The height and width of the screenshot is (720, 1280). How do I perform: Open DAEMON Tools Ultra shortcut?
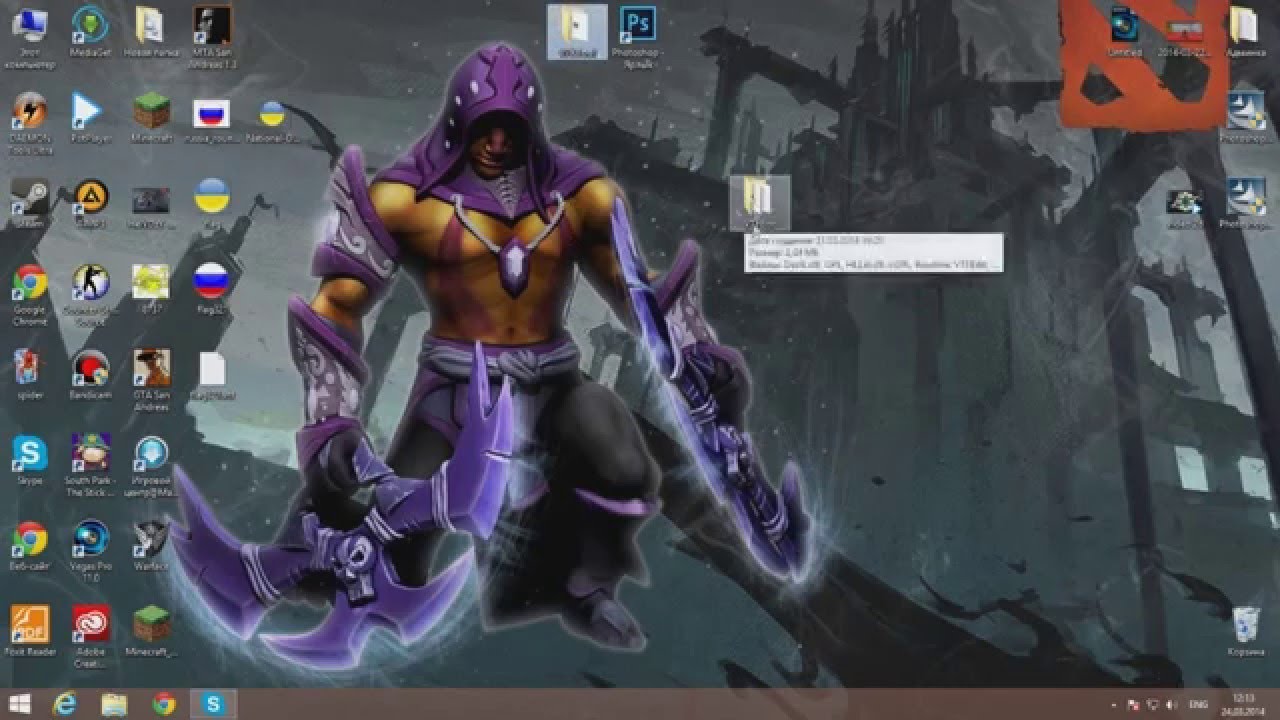pyautogui.click(x=30, y=122)
